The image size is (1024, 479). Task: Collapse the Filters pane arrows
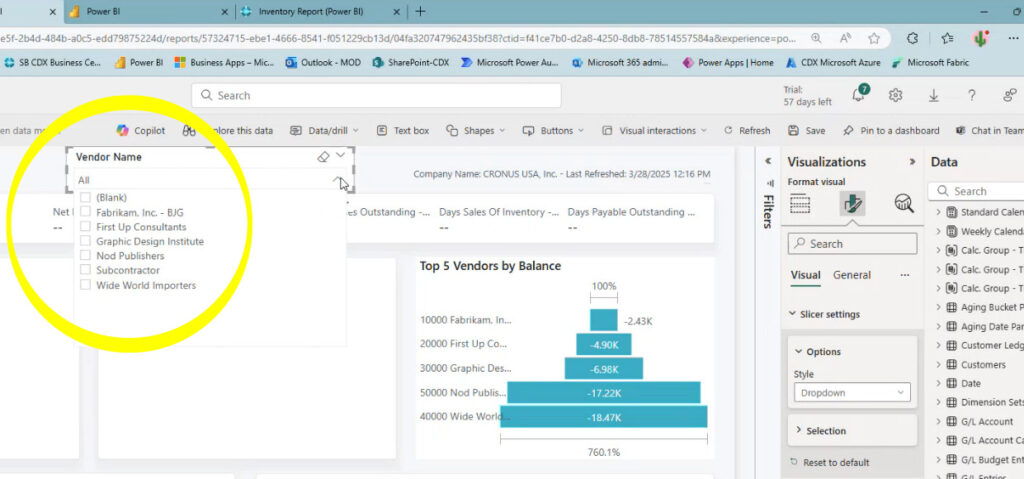click(x=768, y=161)
